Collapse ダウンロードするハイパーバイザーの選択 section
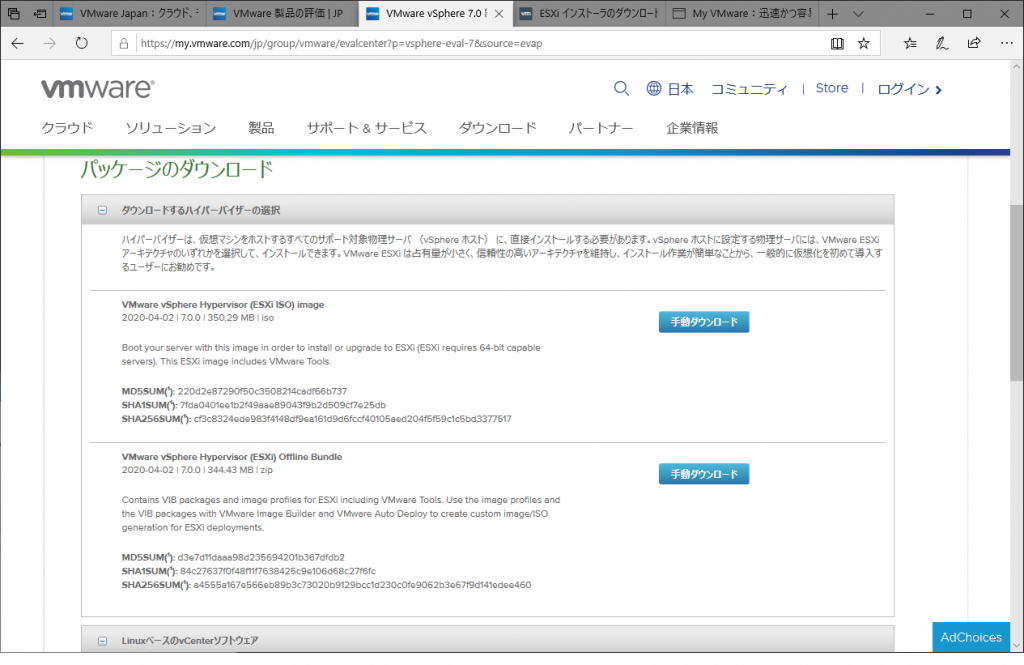Viewport: 1024px width, 665px height. (103, 210)
